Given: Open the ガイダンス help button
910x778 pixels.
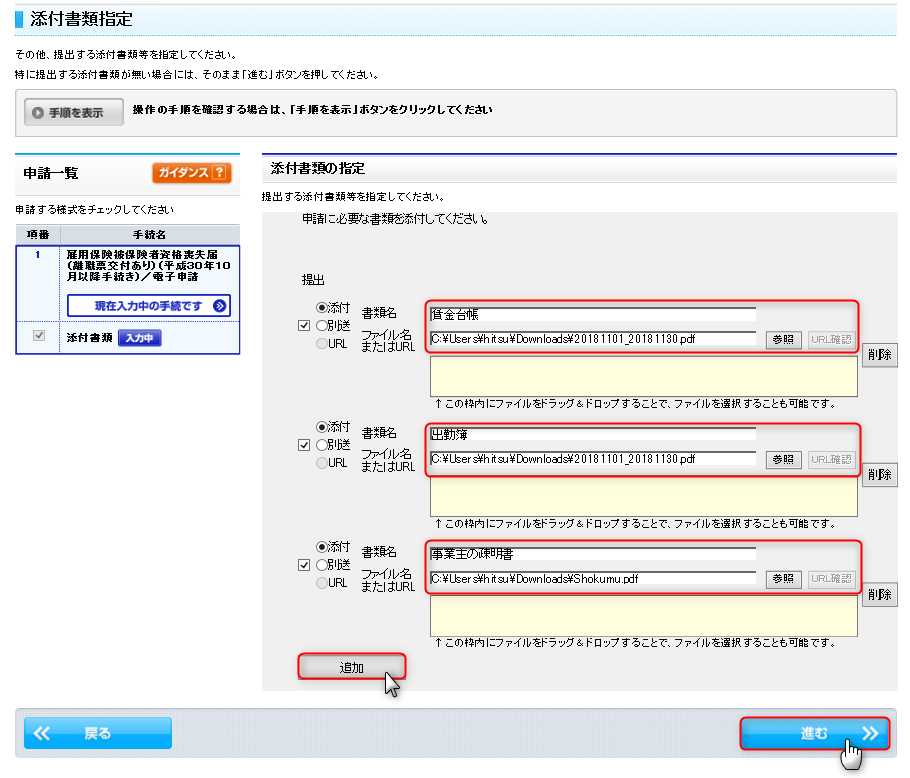Looking at the screenshot, I should point(191,173).
